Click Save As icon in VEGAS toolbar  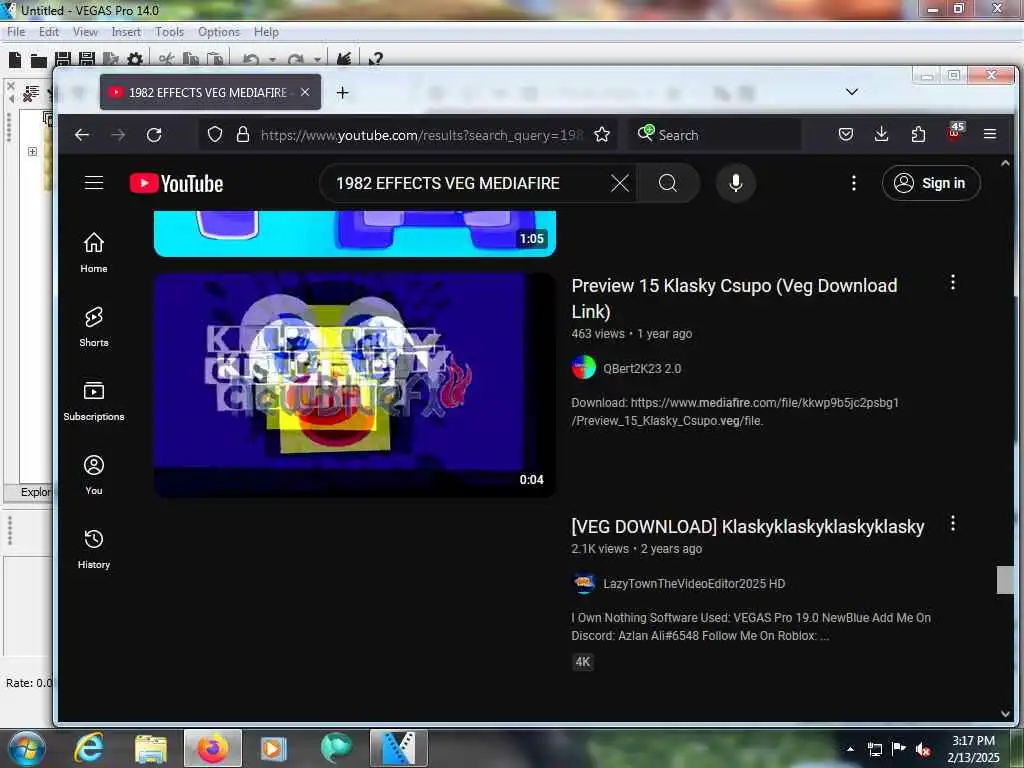[87, 60]
